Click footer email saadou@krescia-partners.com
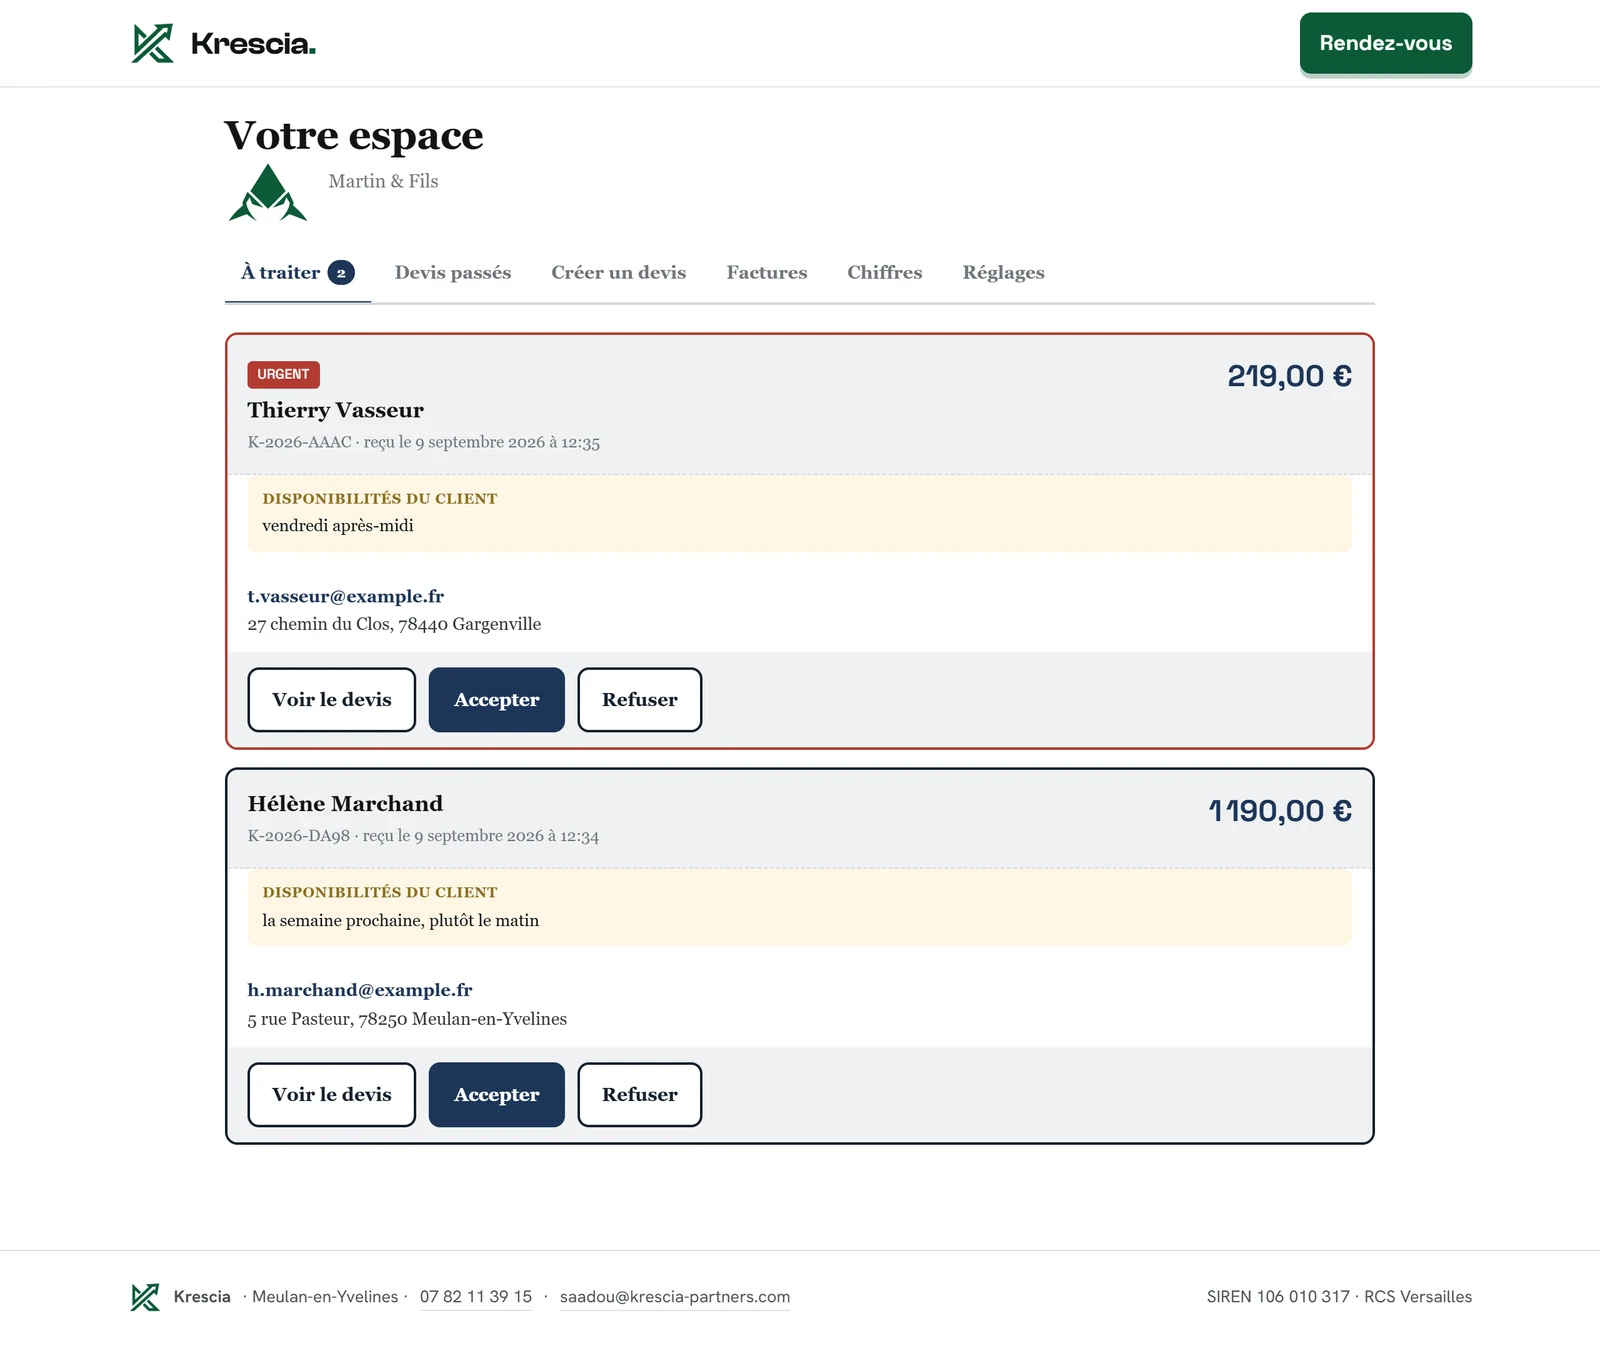Screen dimensions: 1600x1346 point(675,1297)
